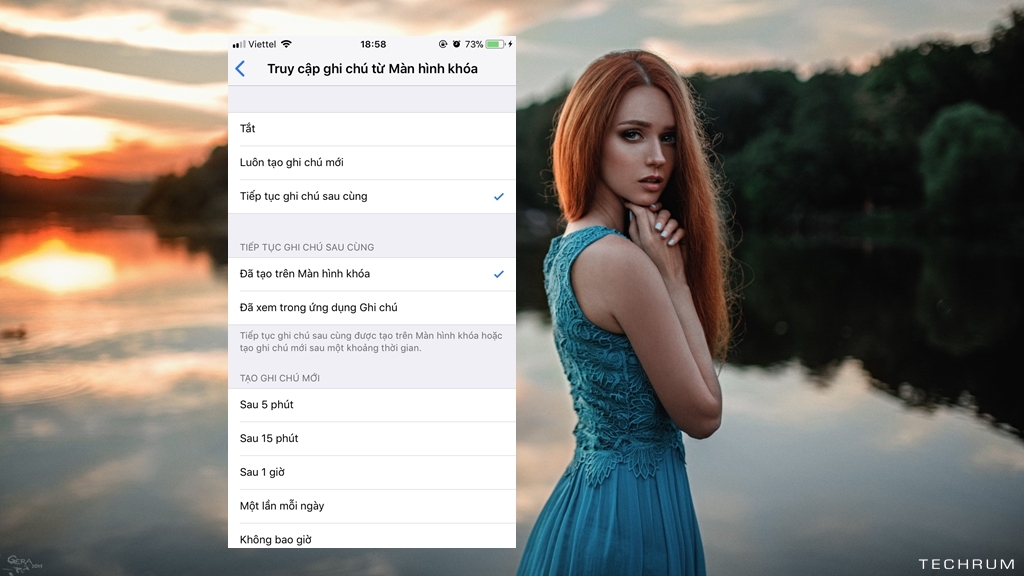
Task: Pick the Sau 5 phút option
Action: click(372, 405)
